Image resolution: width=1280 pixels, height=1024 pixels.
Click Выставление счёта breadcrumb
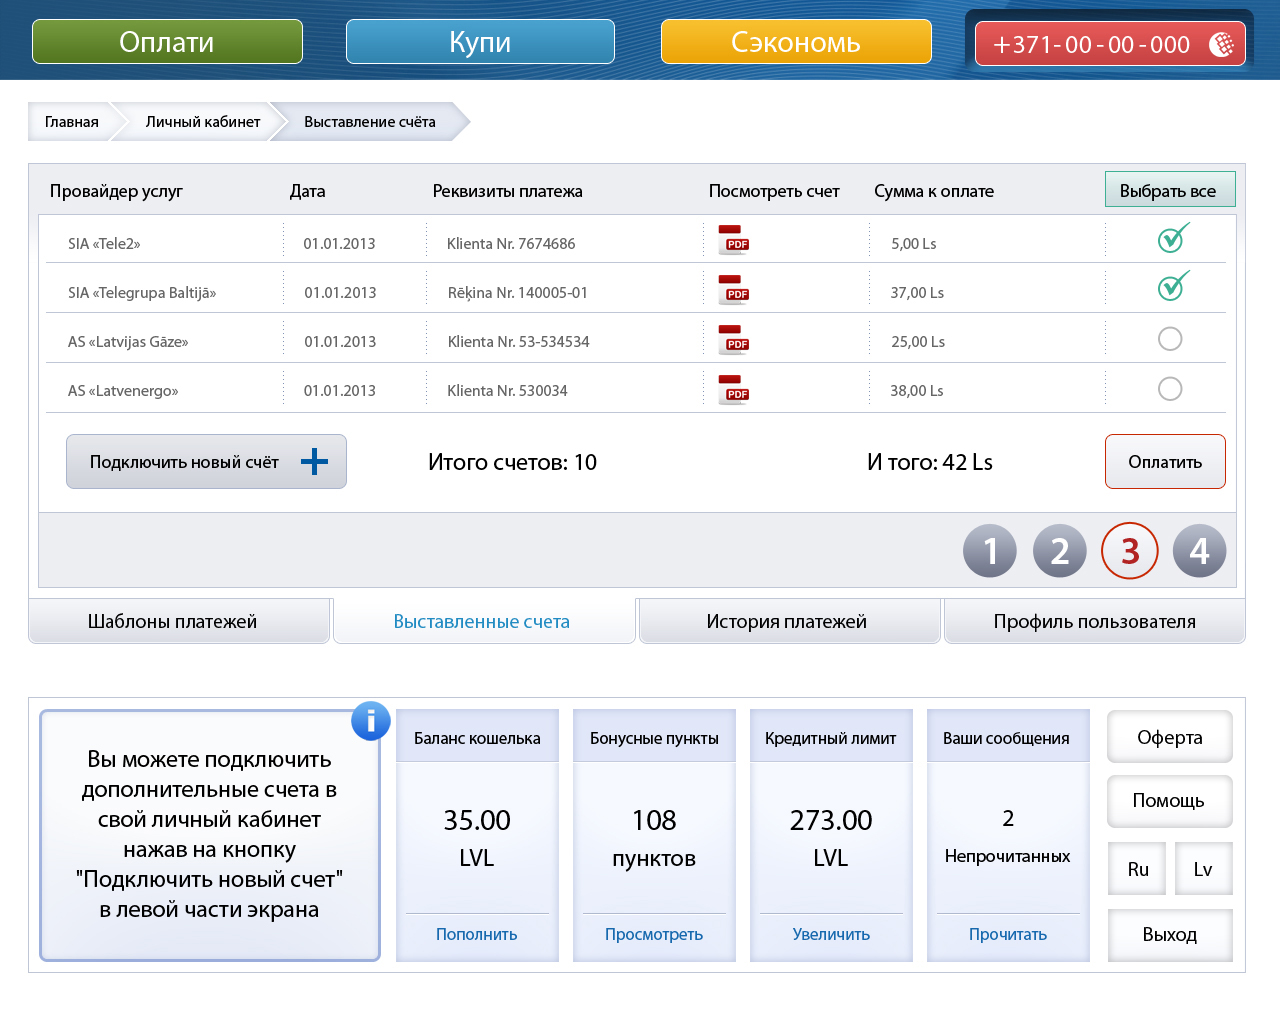370,122
